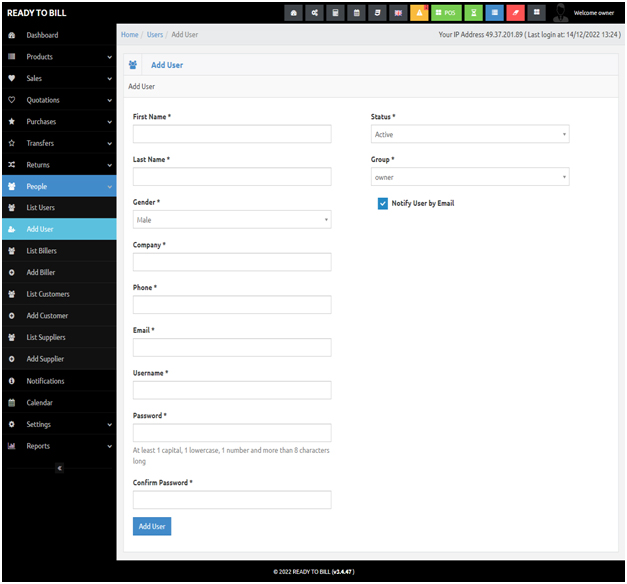Click the users icon beside Add User heading
The width and height of the screenshot is (627, 584).
pos(133,65)
